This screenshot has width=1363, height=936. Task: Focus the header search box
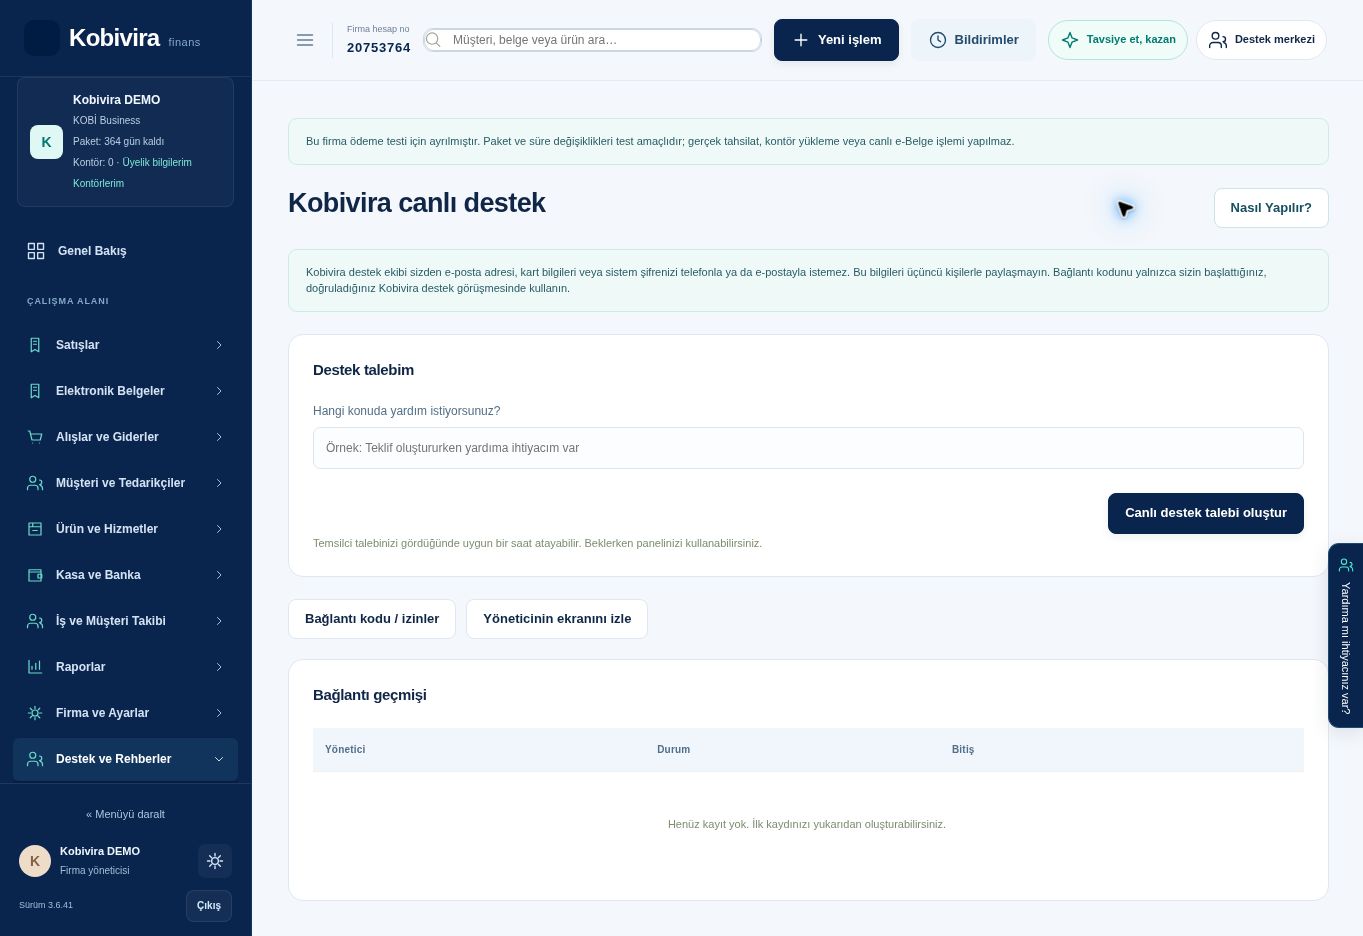pyautogui.click(x=592, y=40)
